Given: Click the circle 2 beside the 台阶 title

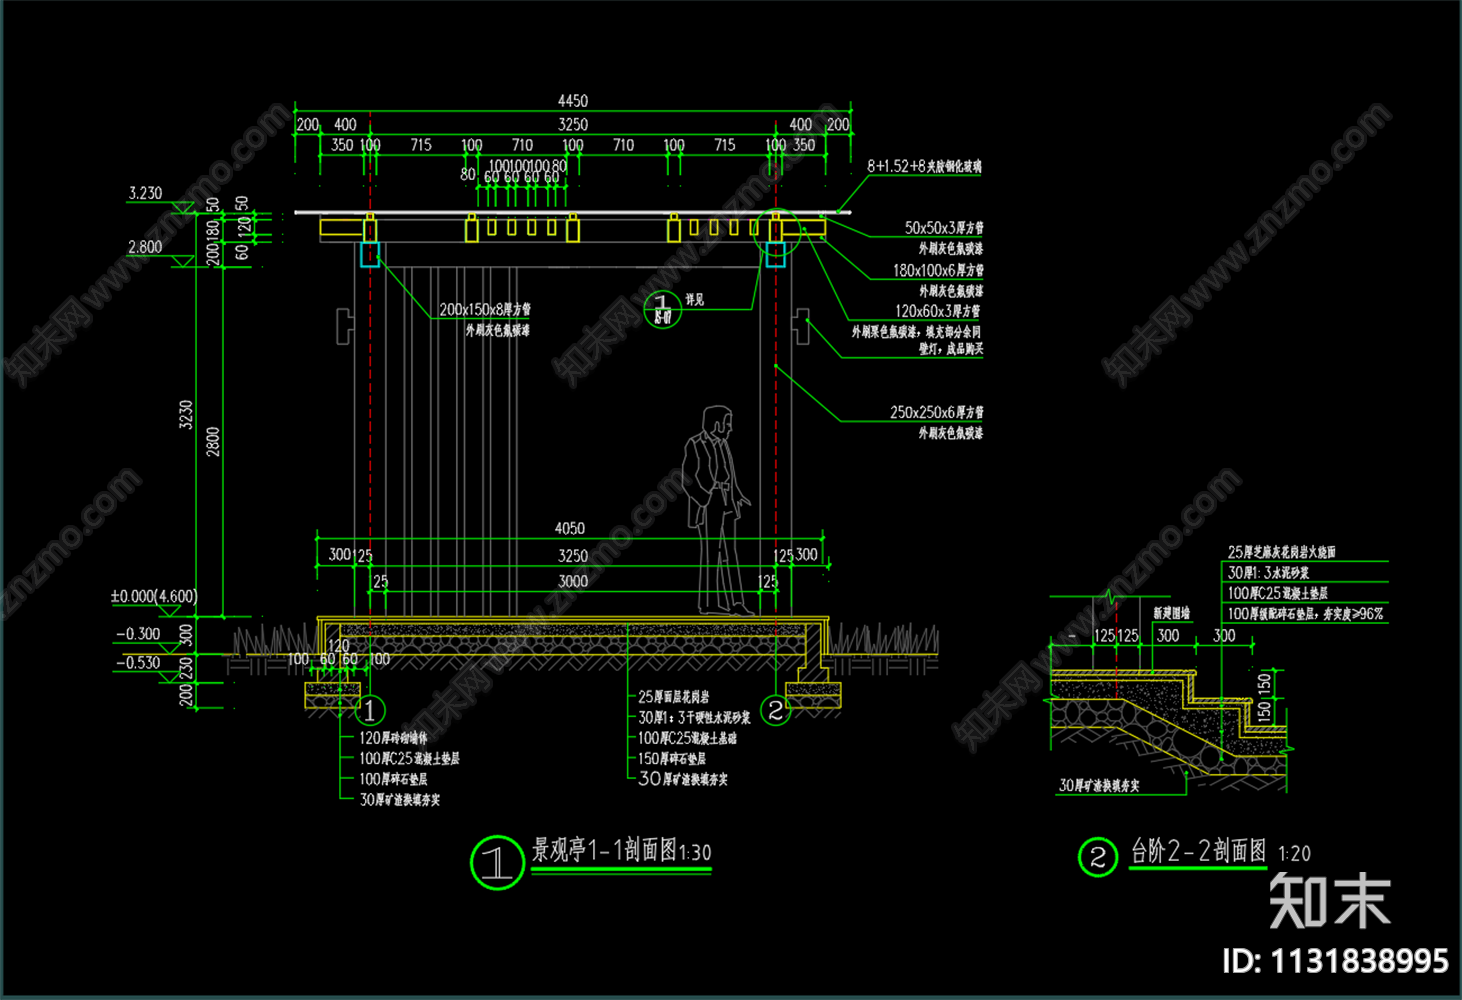Looking at the screenshot, I should click(x=1097, y=857).
